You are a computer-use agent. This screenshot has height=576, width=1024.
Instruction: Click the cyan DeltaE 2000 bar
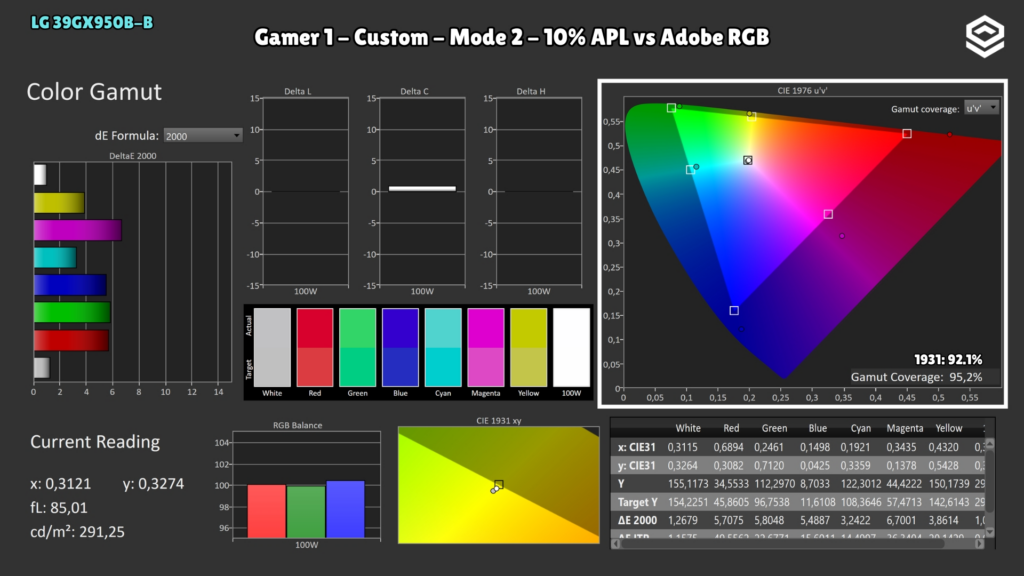[x=56, y=257]
